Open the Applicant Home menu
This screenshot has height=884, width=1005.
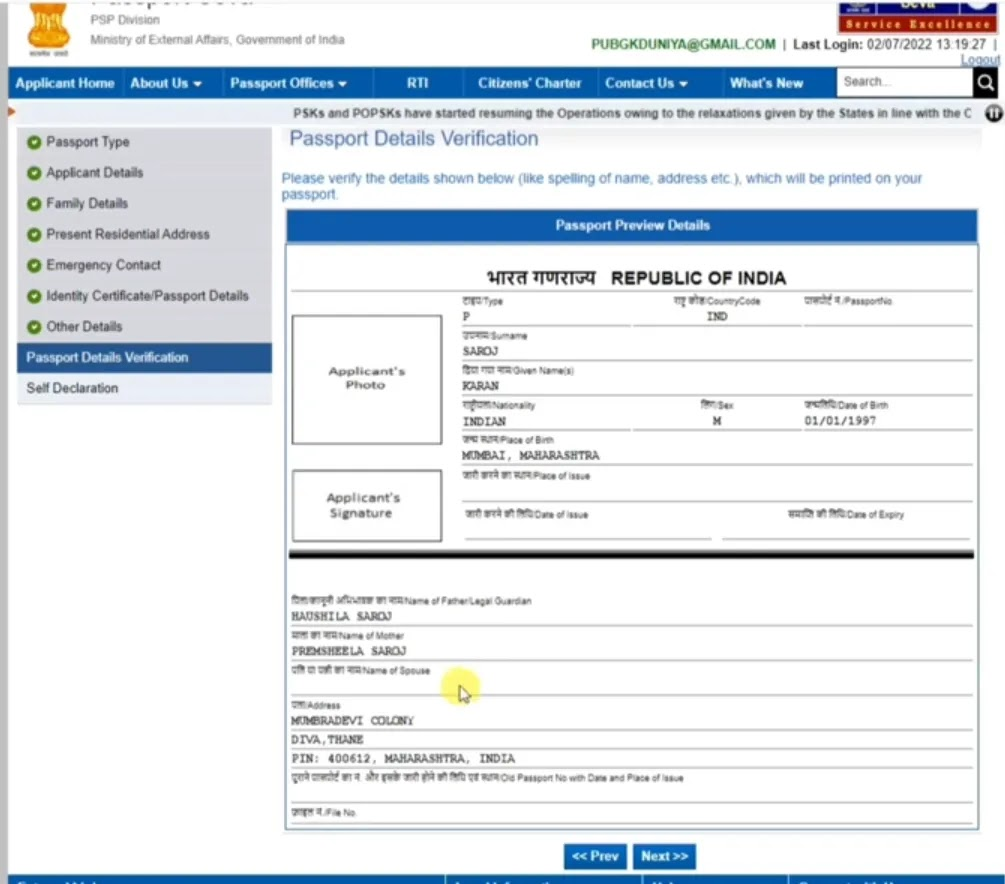64,82
